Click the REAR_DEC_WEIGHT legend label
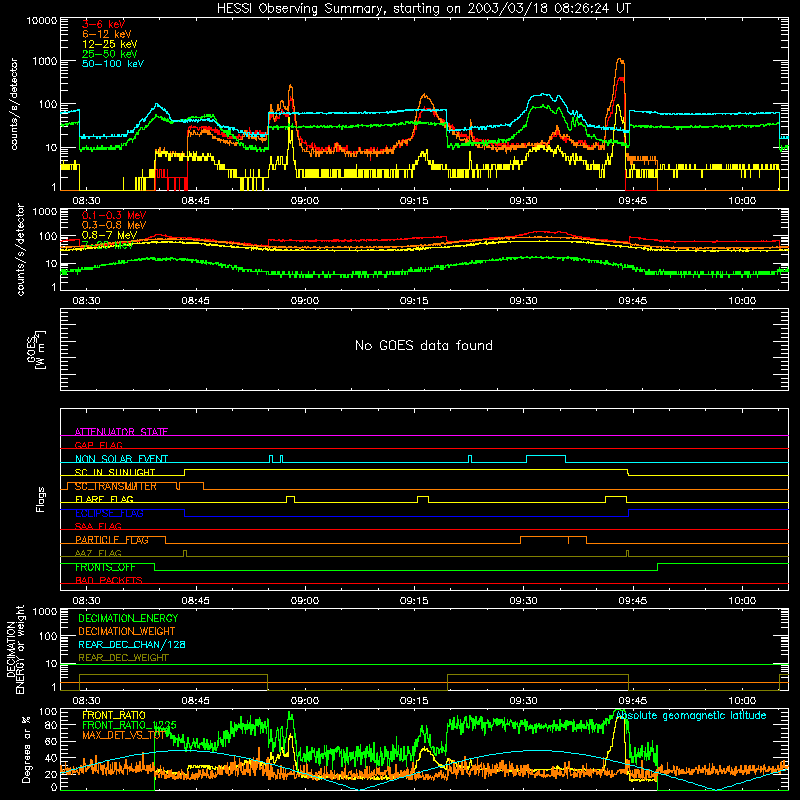 pyautogui.click(x=123, y=658)
